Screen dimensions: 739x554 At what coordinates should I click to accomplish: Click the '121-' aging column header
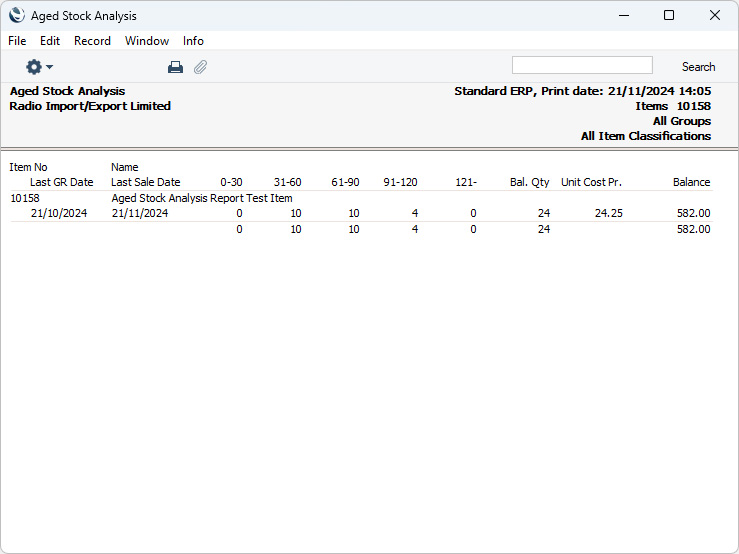[x=466, y=182]
